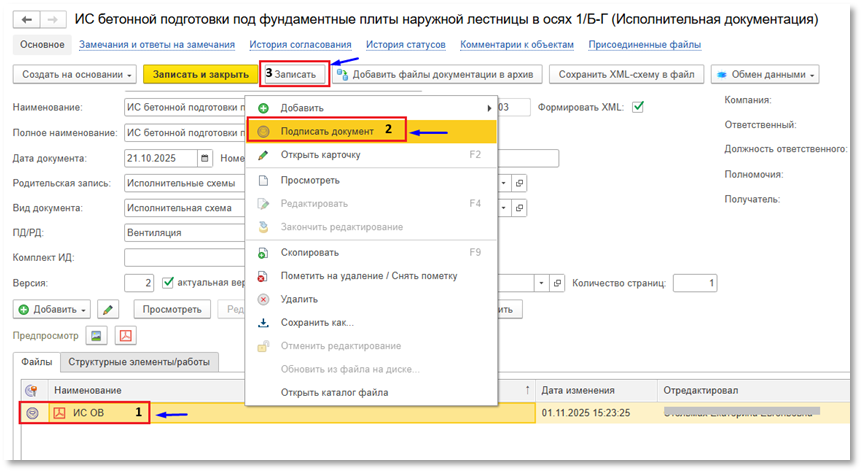Select Сохранить как... in the context menu
This screenshot has height=473, width=863.
pos(317,322)
